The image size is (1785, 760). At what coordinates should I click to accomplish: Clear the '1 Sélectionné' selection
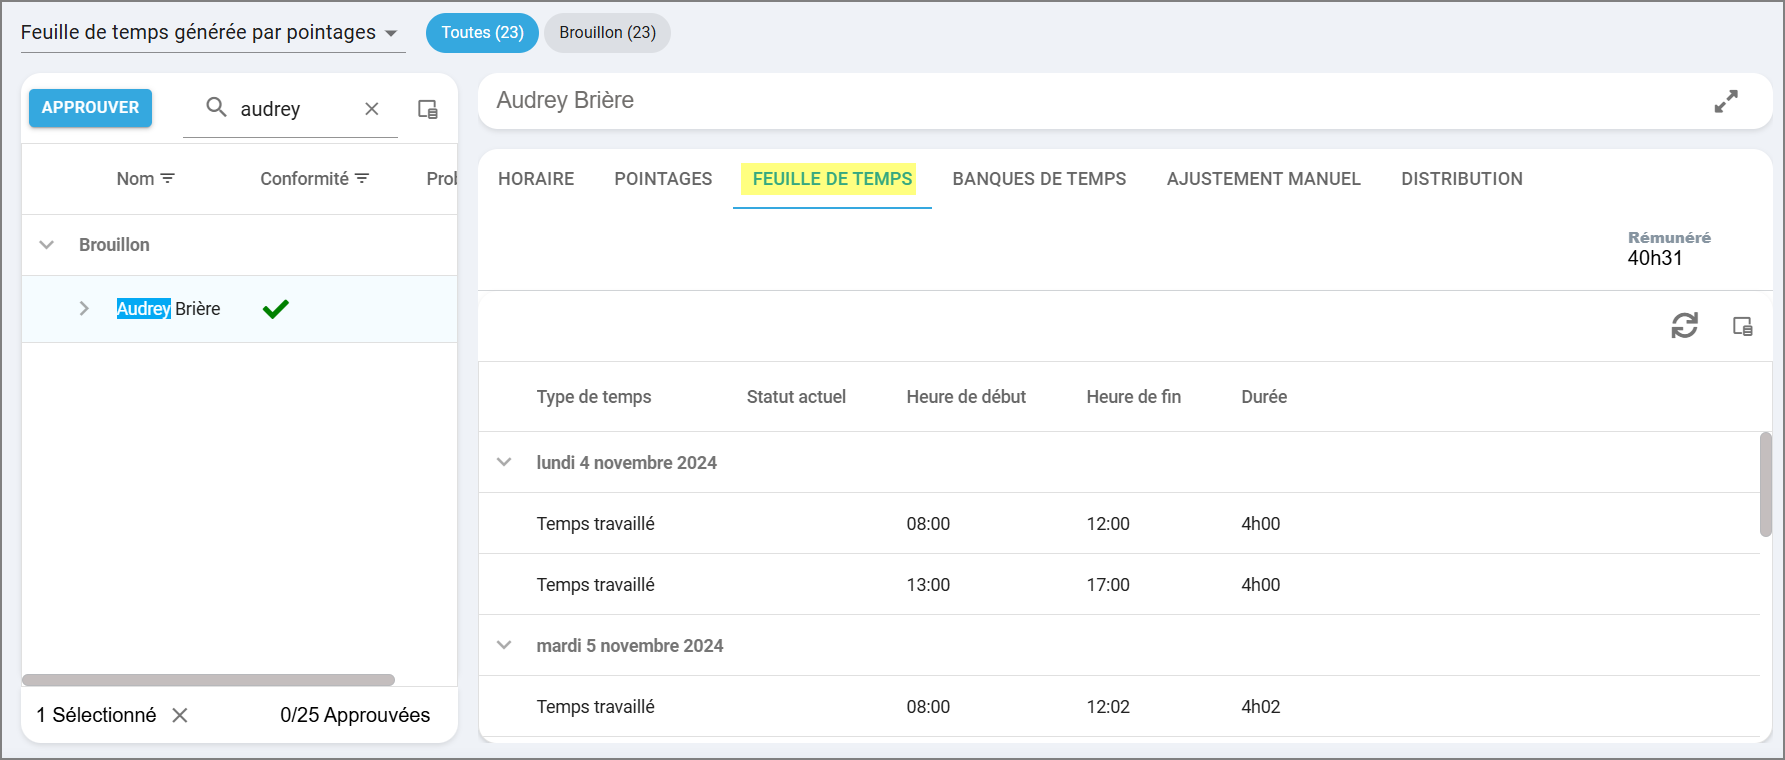(180, 715)
